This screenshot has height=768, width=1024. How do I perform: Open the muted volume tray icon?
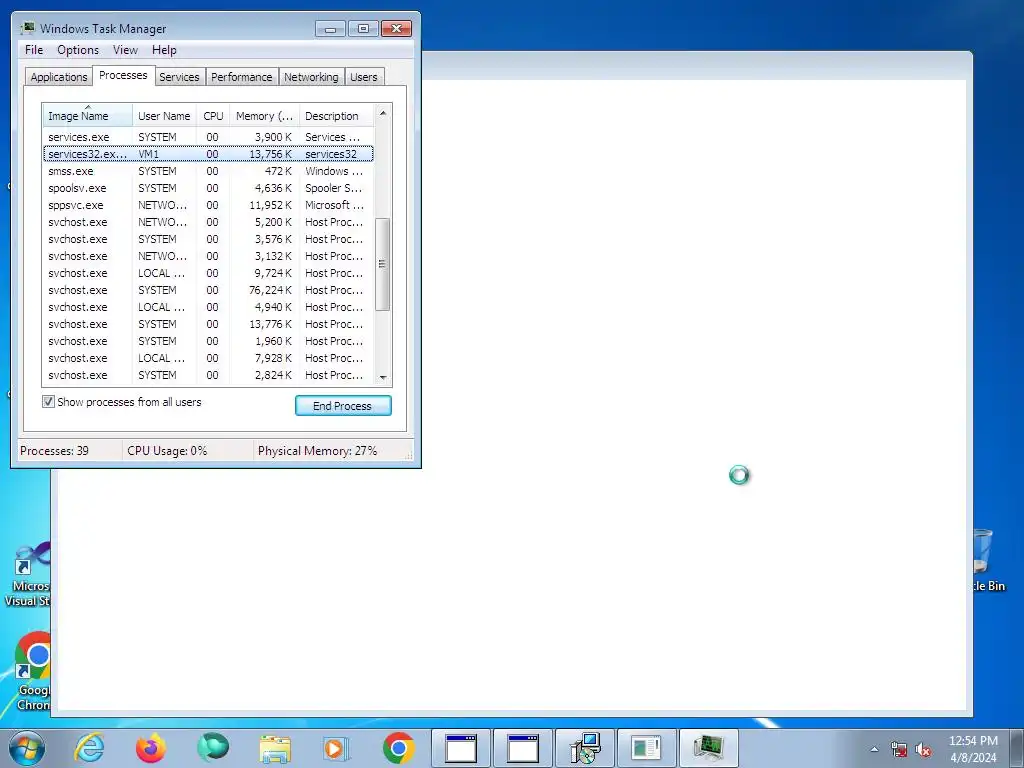(x=923, y=750)
